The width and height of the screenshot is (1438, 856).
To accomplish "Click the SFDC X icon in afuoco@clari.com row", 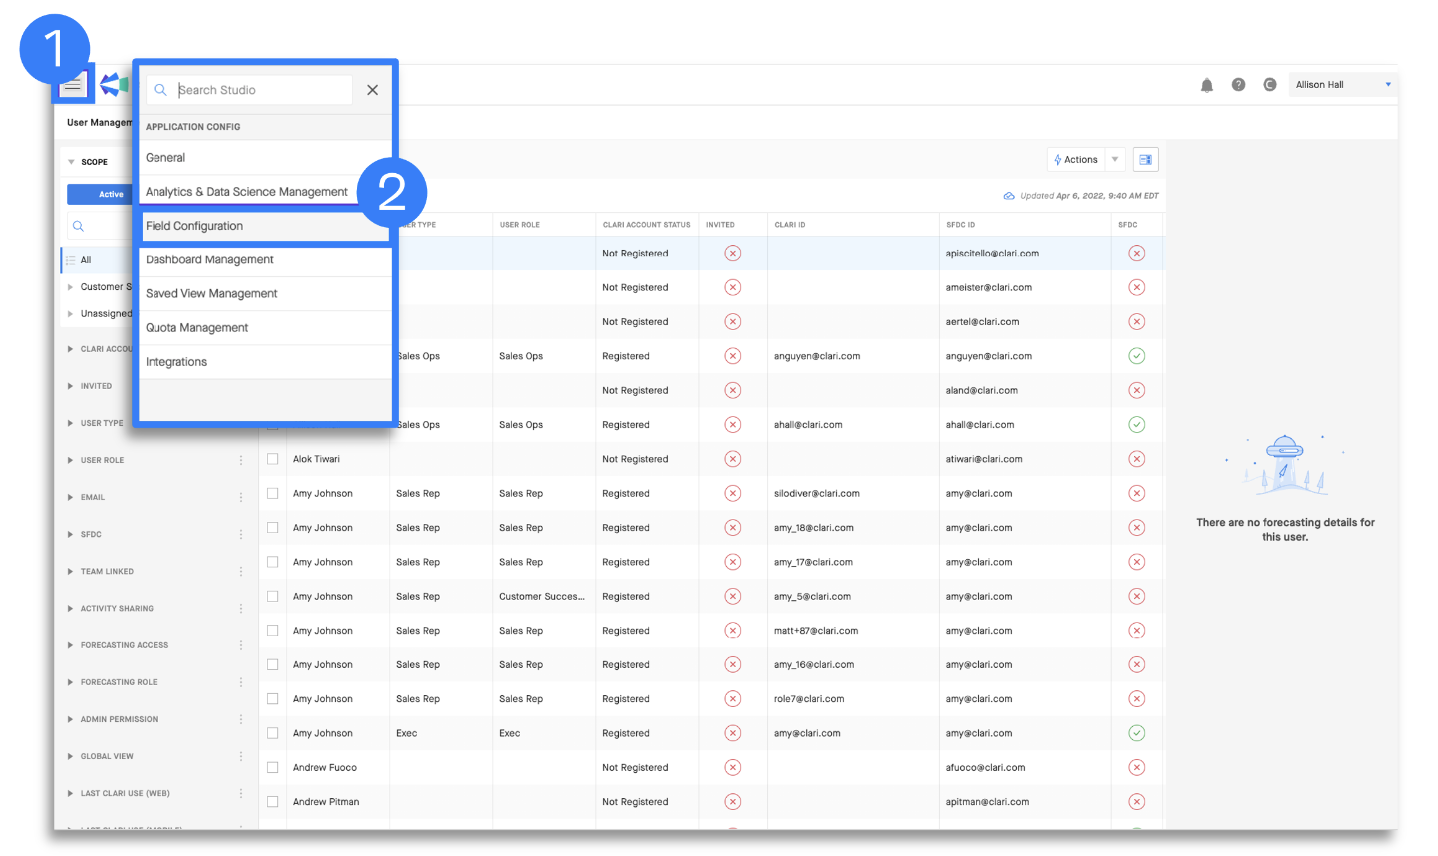I will click(1137, 768).
